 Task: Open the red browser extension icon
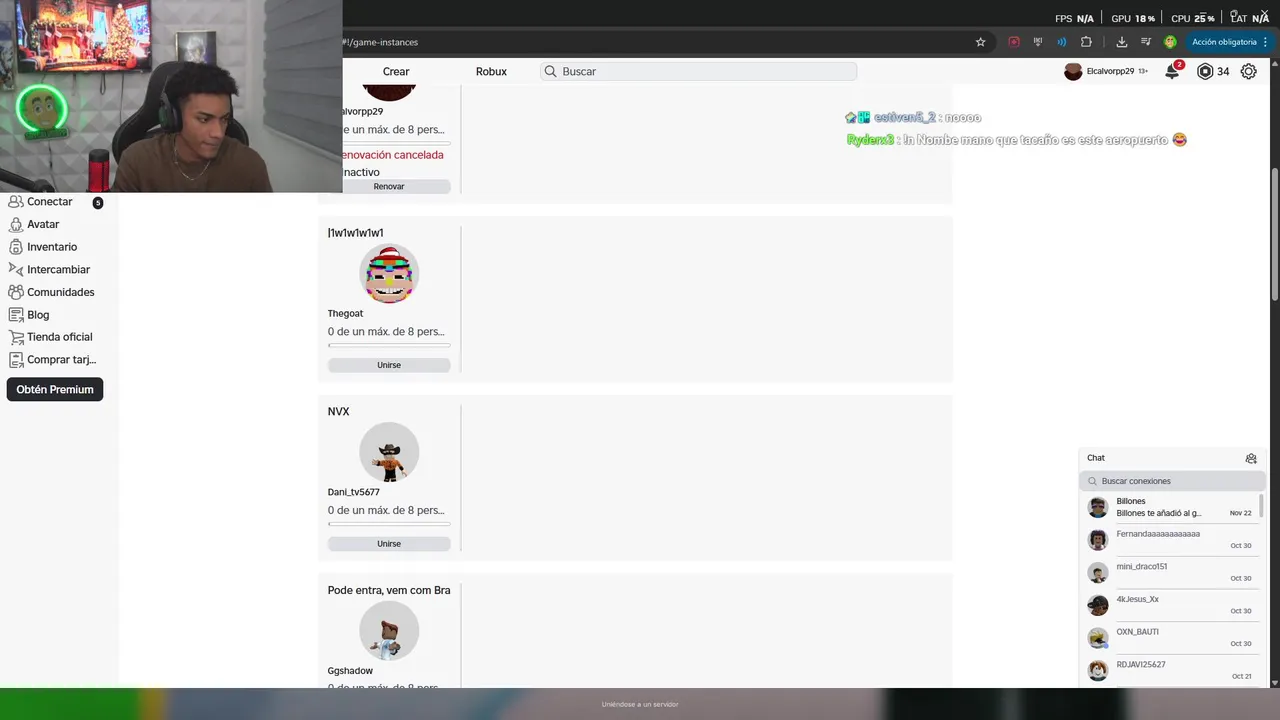click(1014, 42)
